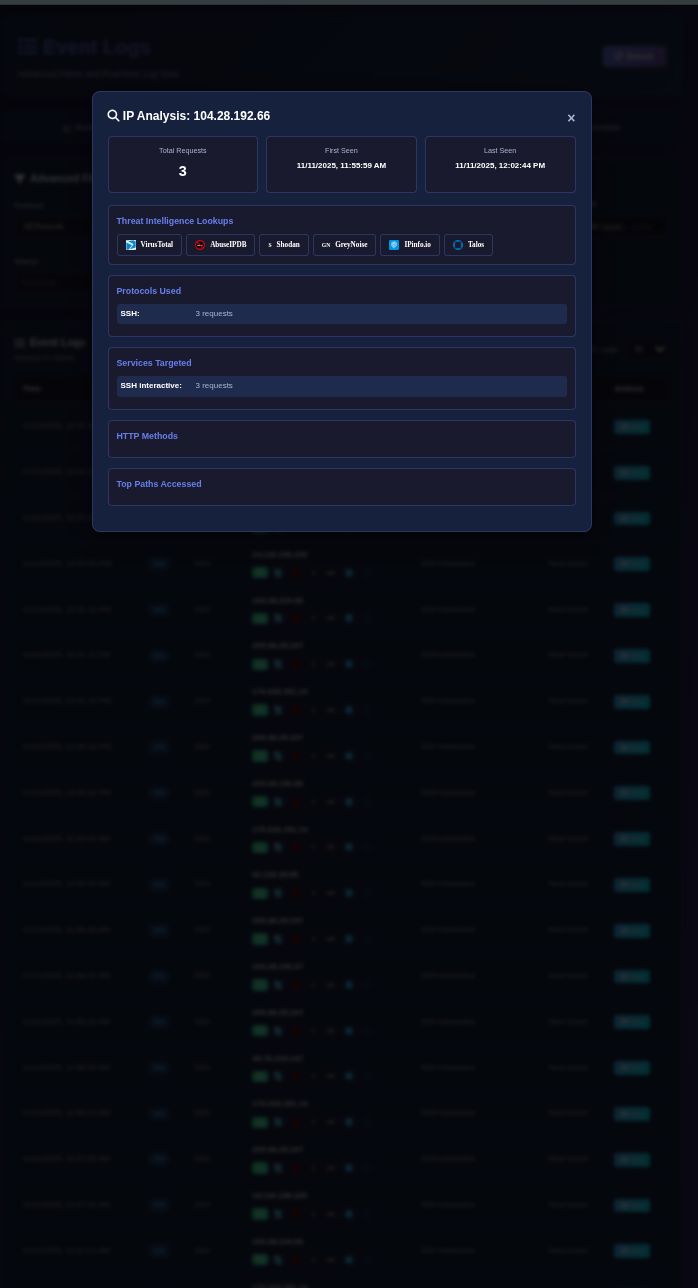Click the Protocols Used section heading

tap(149, 291)
